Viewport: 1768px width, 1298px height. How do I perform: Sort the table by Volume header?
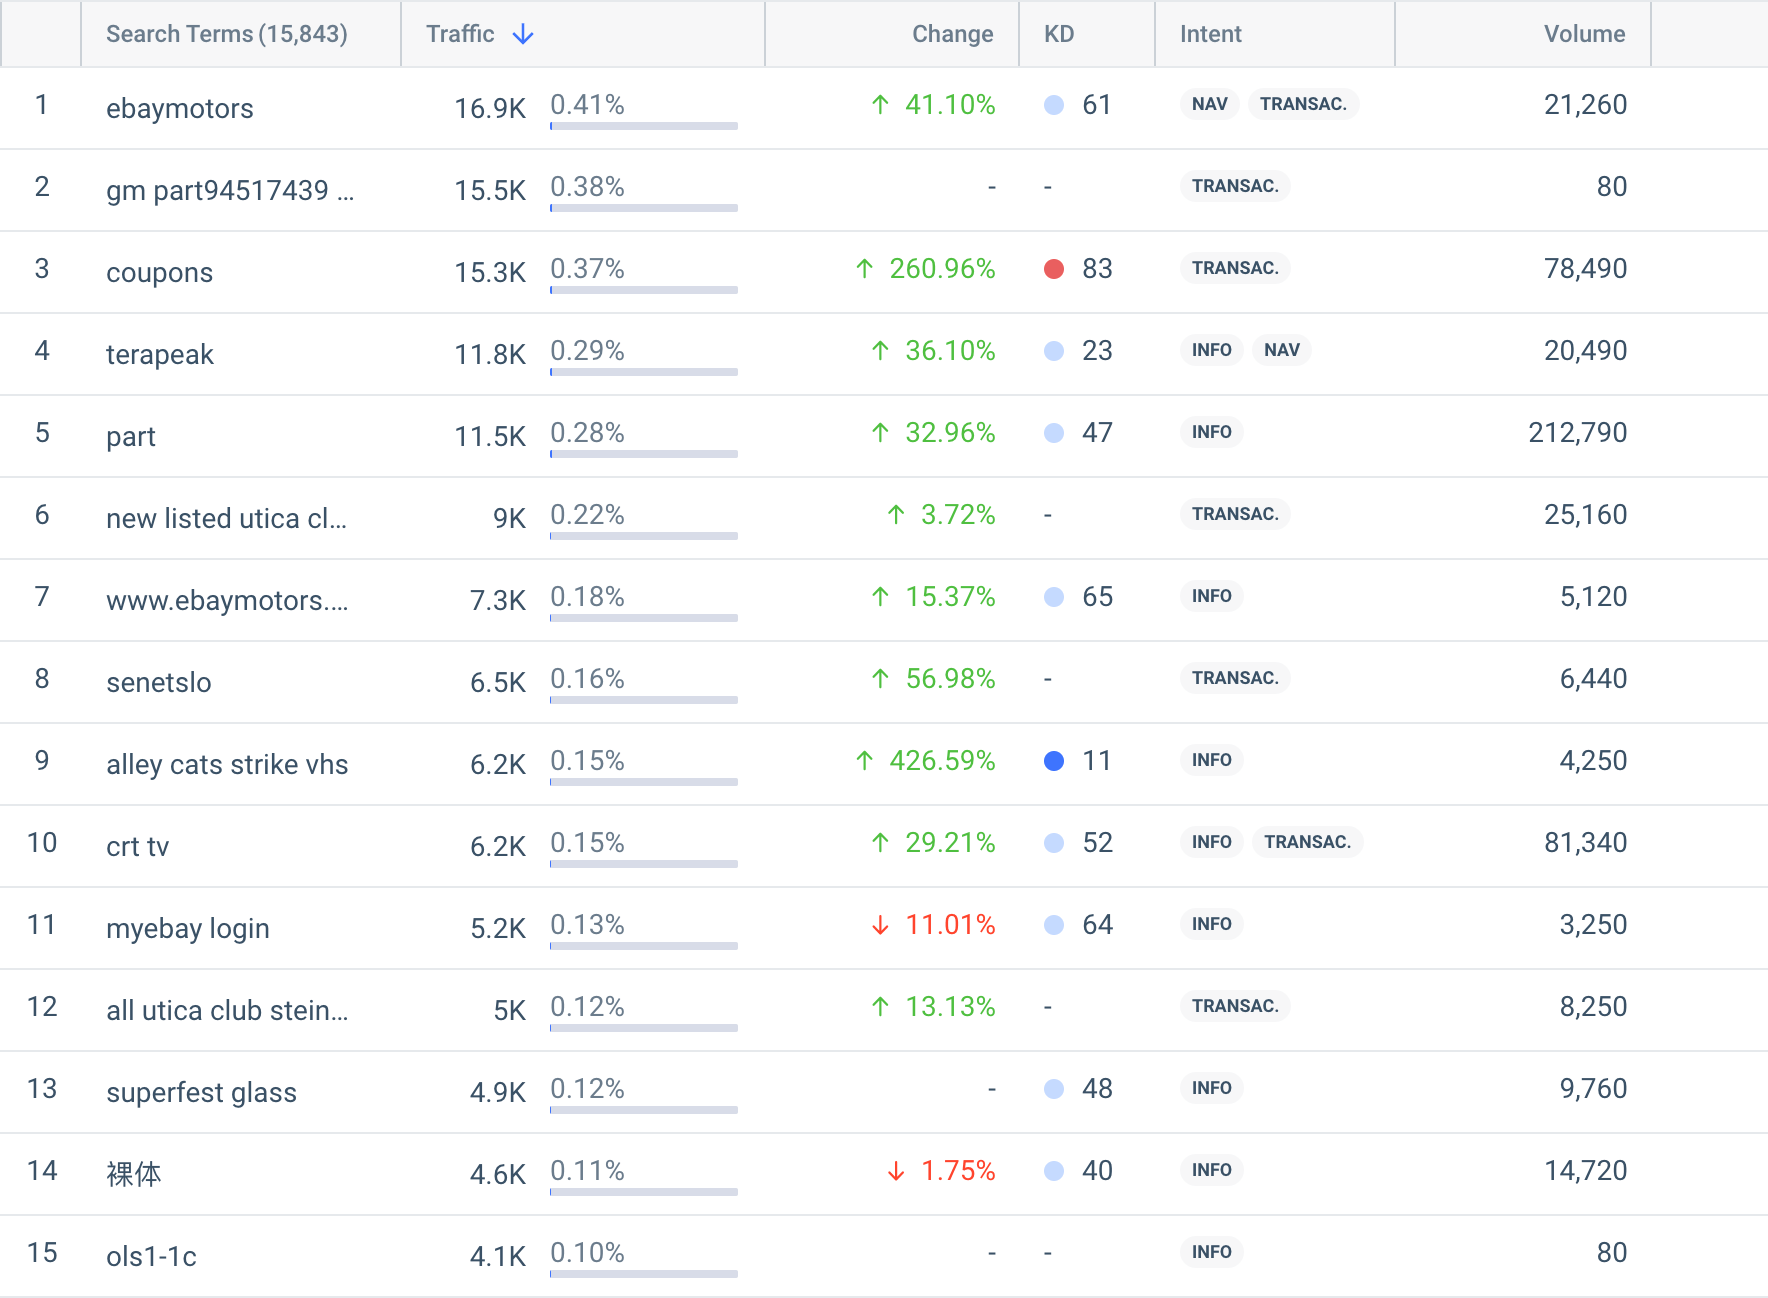pos(1583,34)
